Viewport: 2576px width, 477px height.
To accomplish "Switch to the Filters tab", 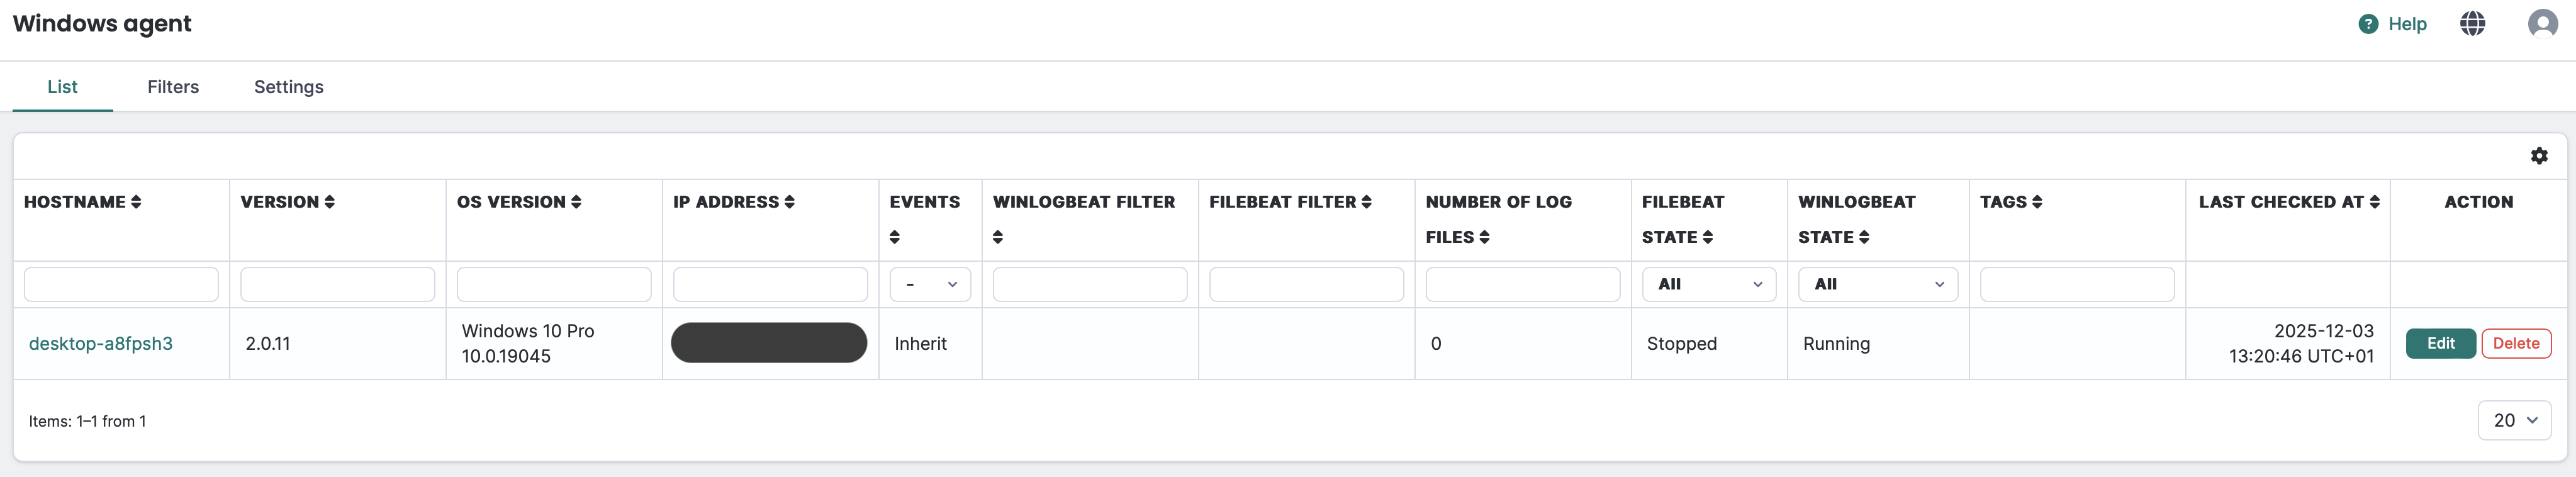I will (173, 87).
